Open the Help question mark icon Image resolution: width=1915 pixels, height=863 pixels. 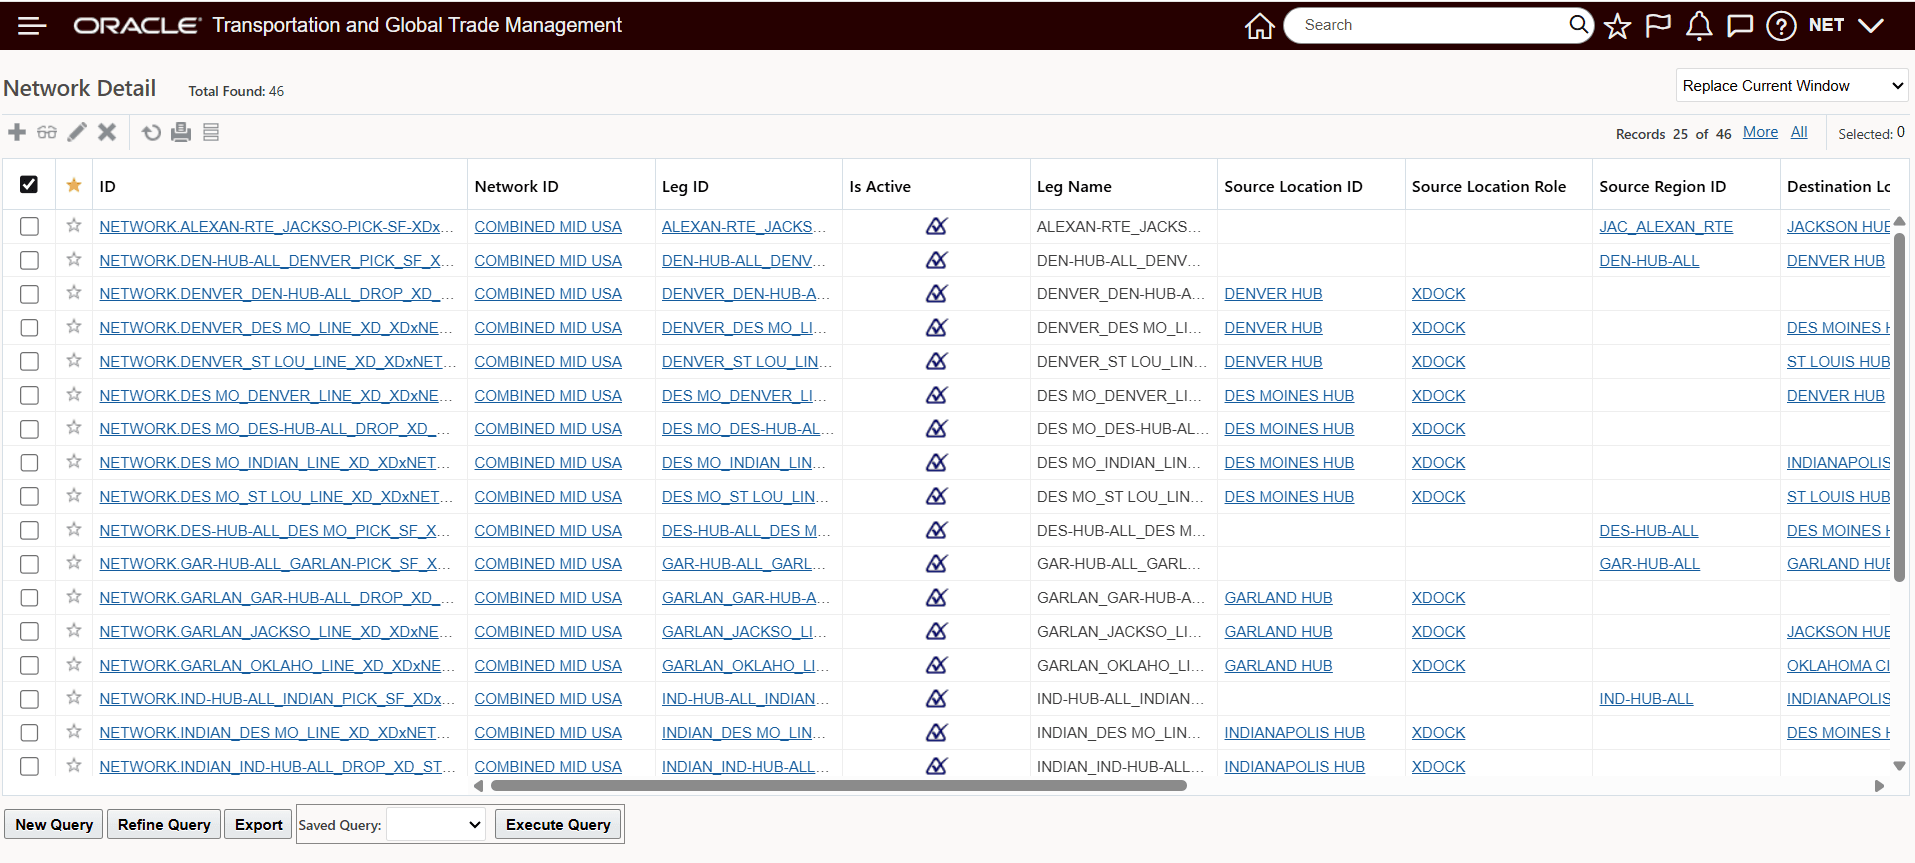[1781, 26]
